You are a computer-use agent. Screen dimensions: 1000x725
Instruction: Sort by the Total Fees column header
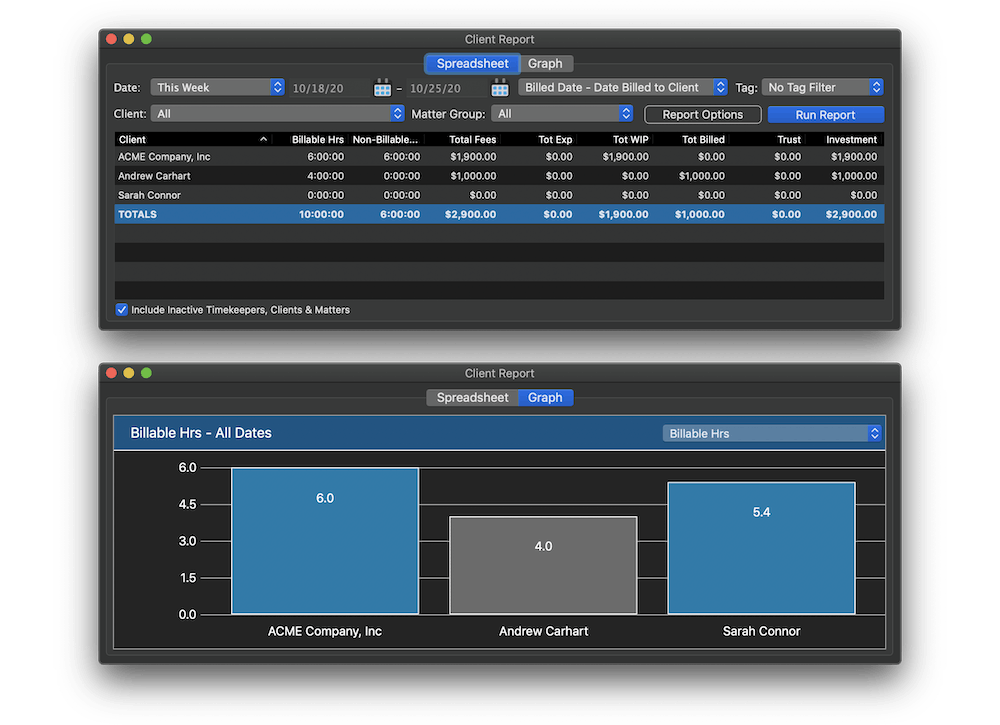pyautogui.click(x=473, y=139)
